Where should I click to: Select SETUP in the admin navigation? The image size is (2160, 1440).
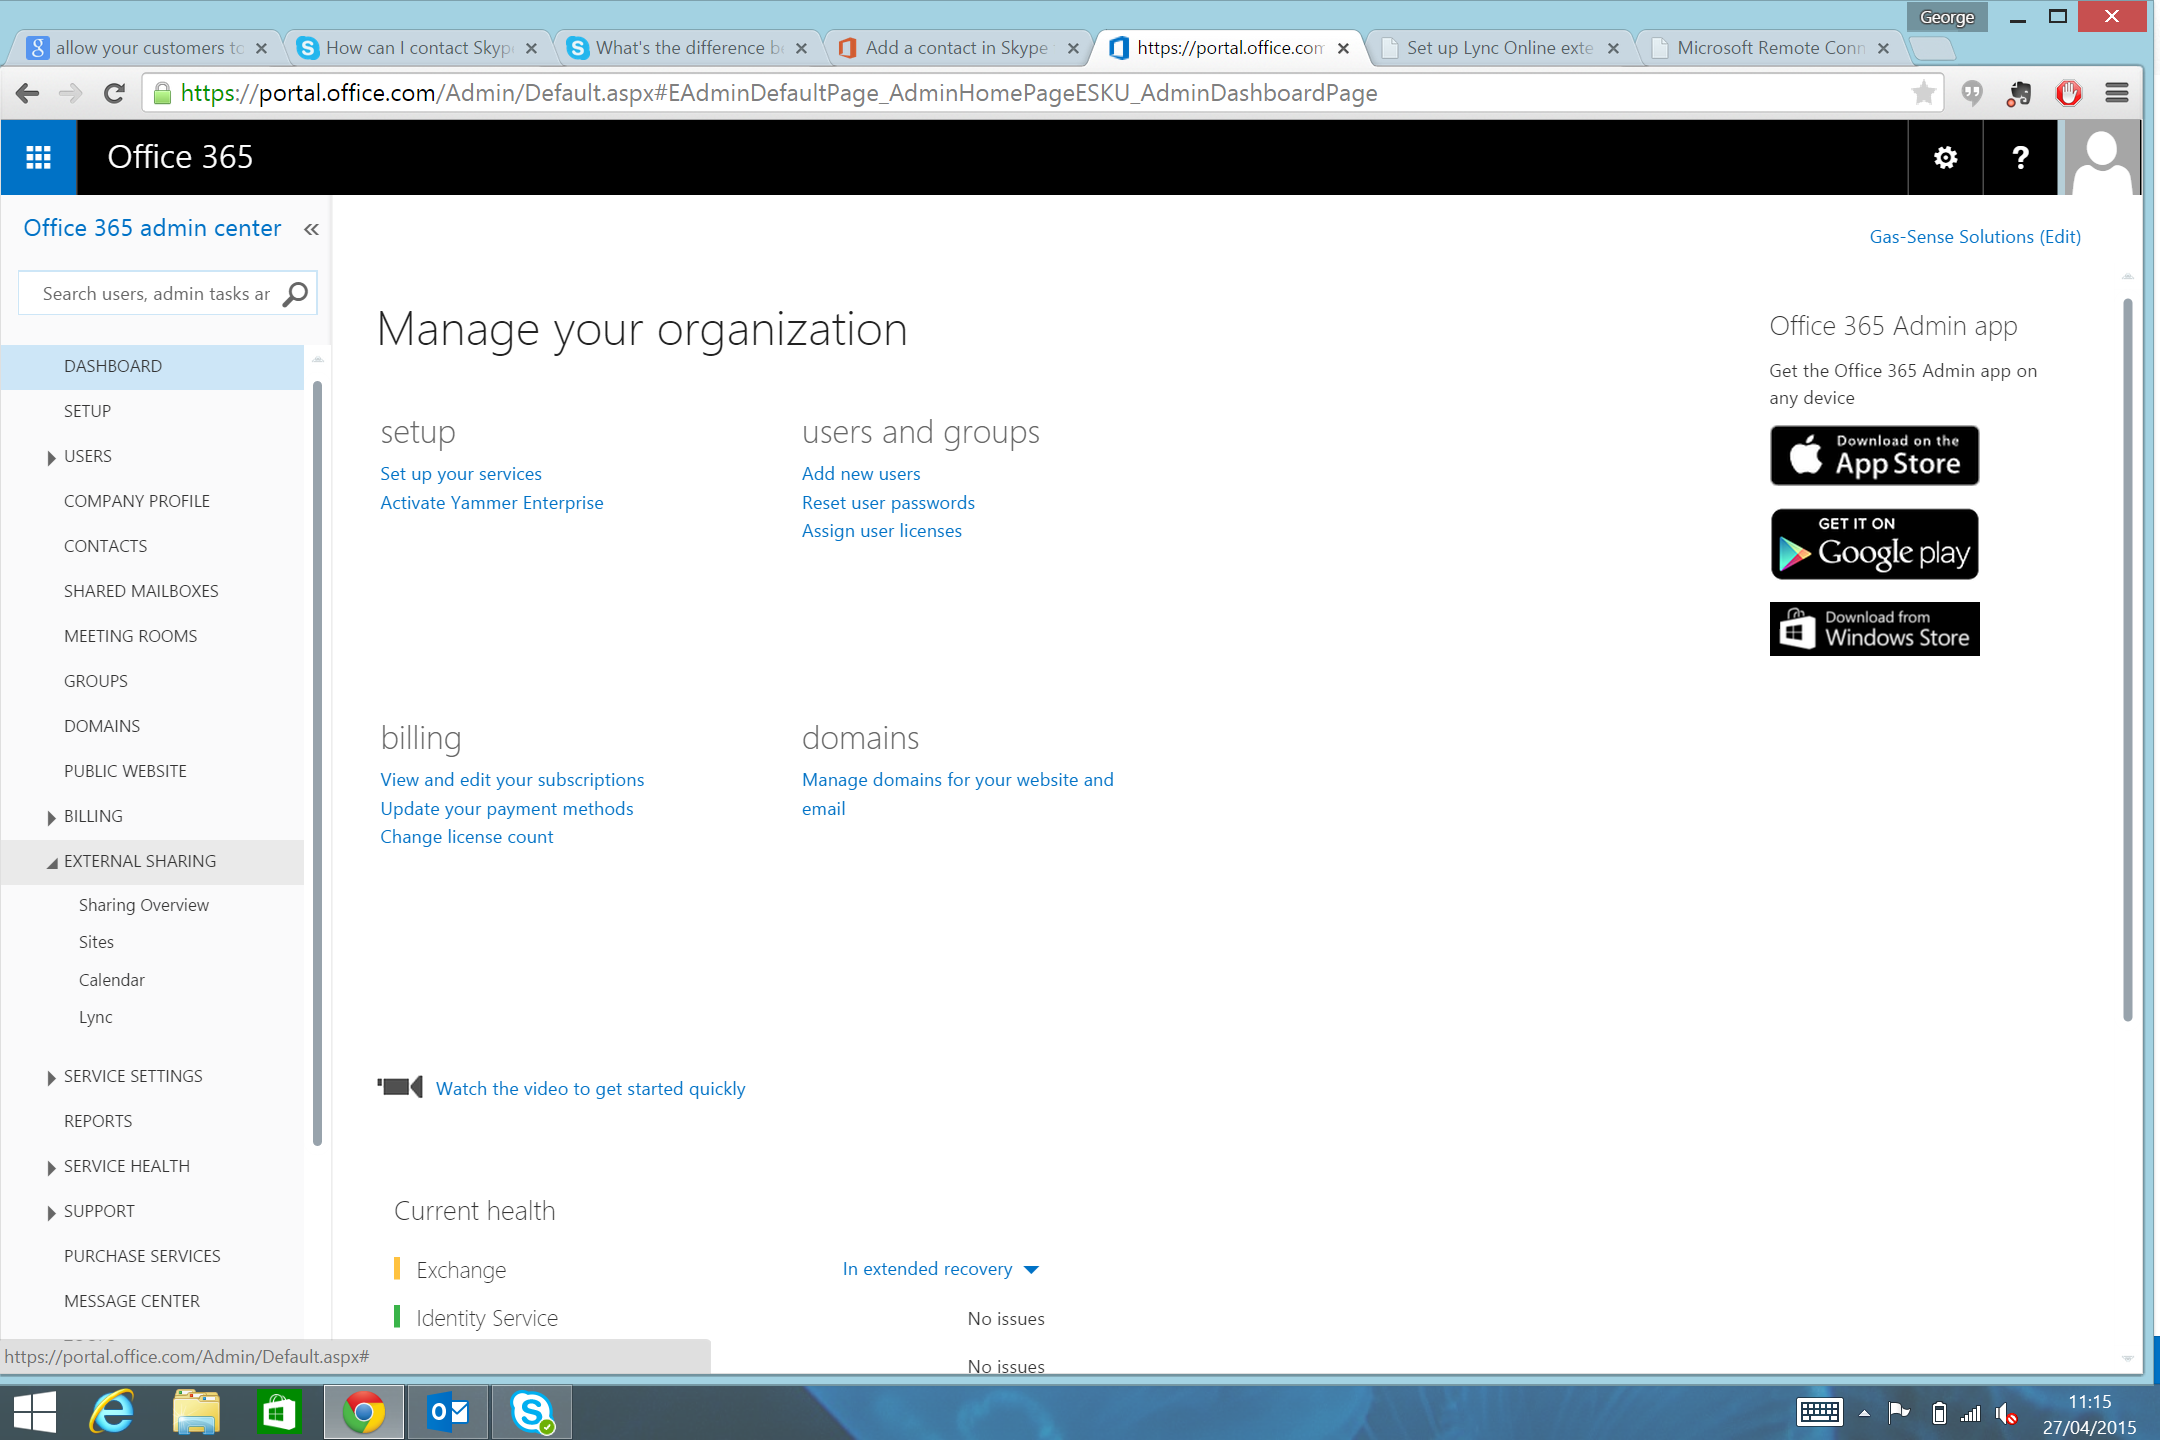pyautogui.click(x=87, y=411)
